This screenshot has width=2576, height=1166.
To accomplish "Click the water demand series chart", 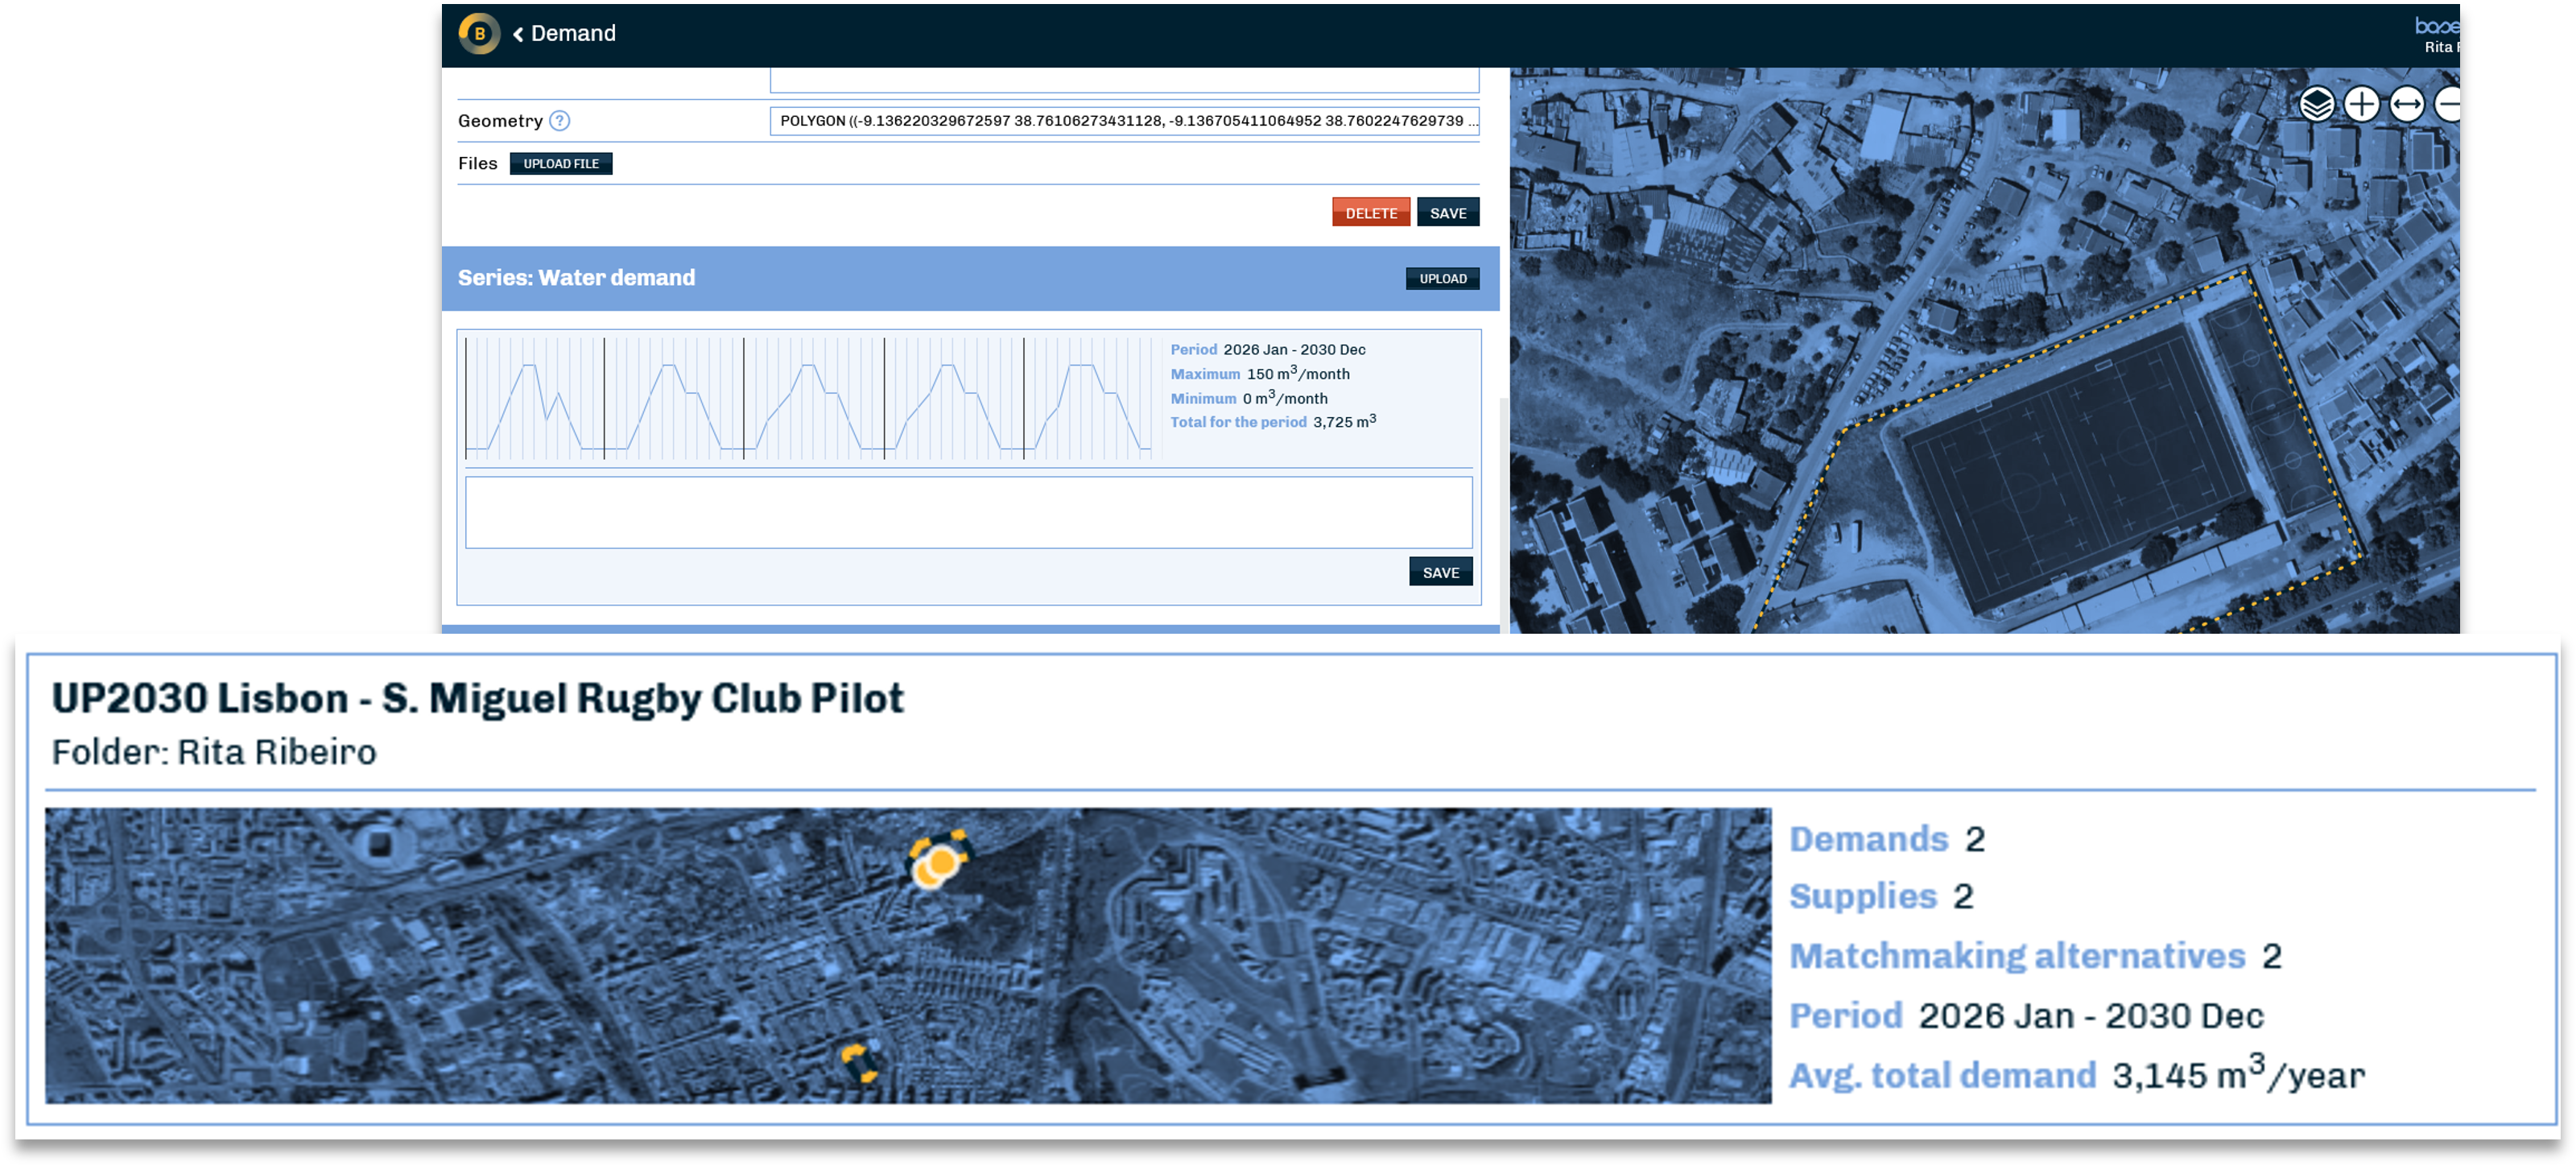I will pos(811,399).
